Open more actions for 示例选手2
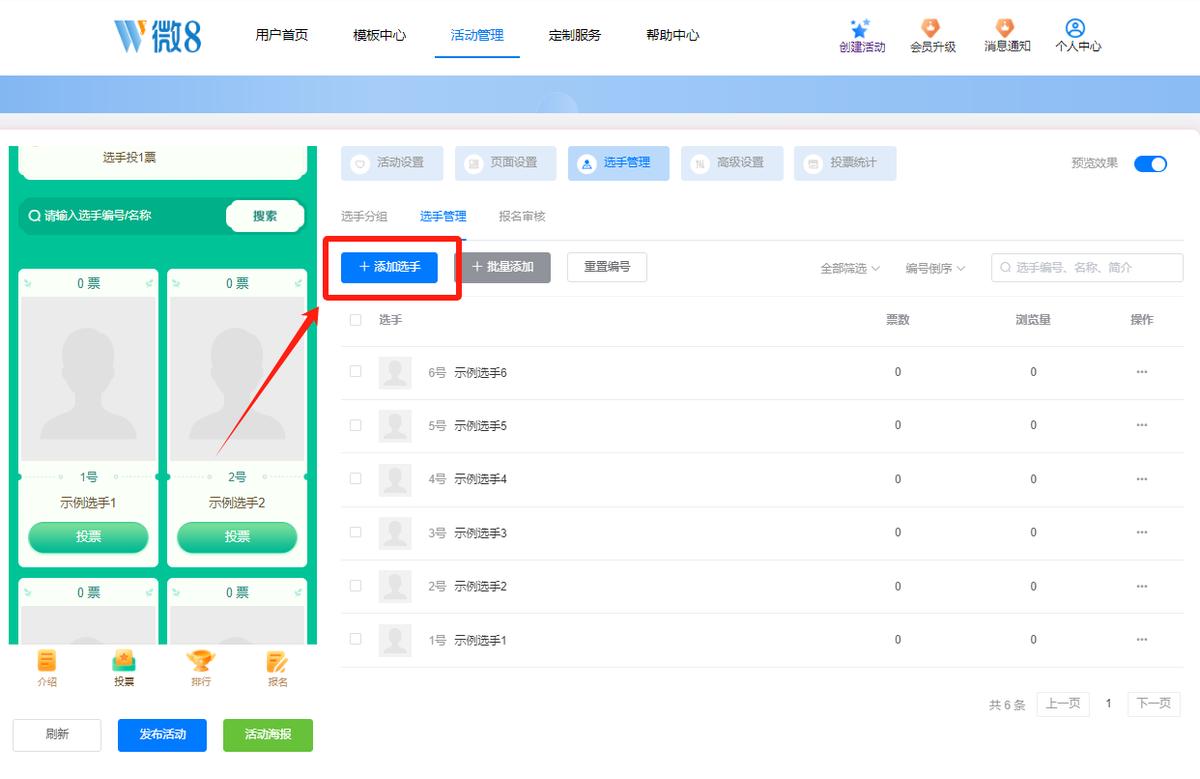 pos(1142,586)
